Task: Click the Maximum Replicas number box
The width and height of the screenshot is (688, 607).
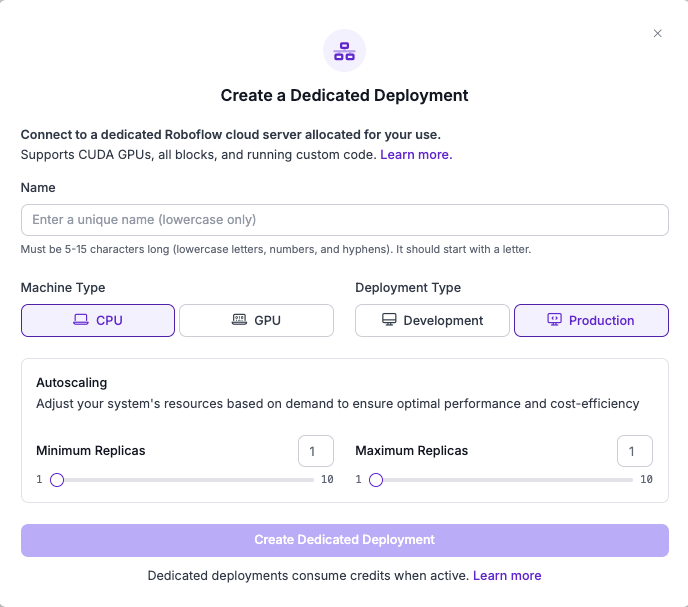Action: (634, 451)
